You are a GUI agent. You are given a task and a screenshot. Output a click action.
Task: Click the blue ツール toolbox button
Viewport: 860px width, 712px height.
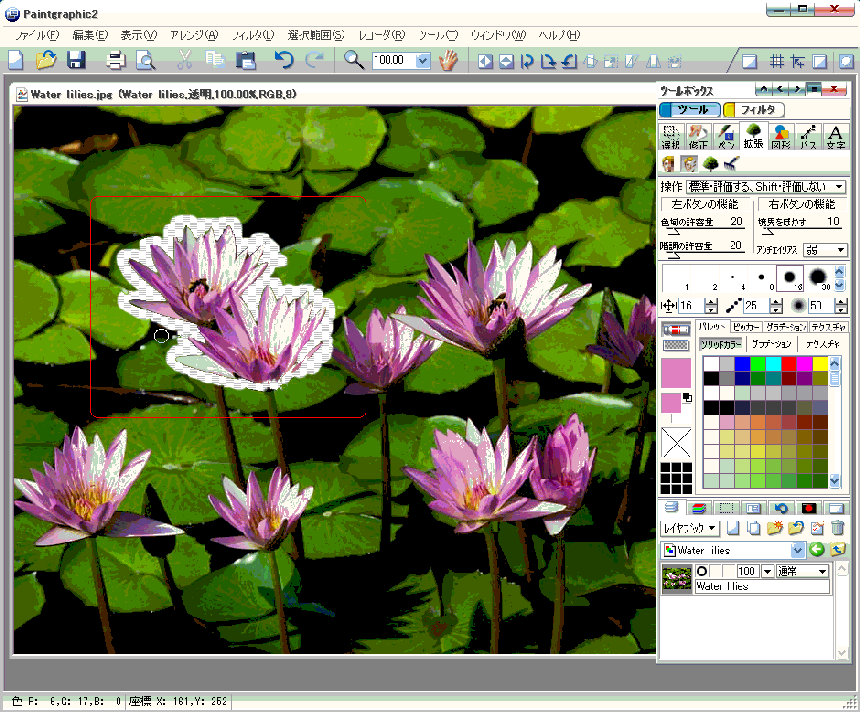click(x=690, y=110)
